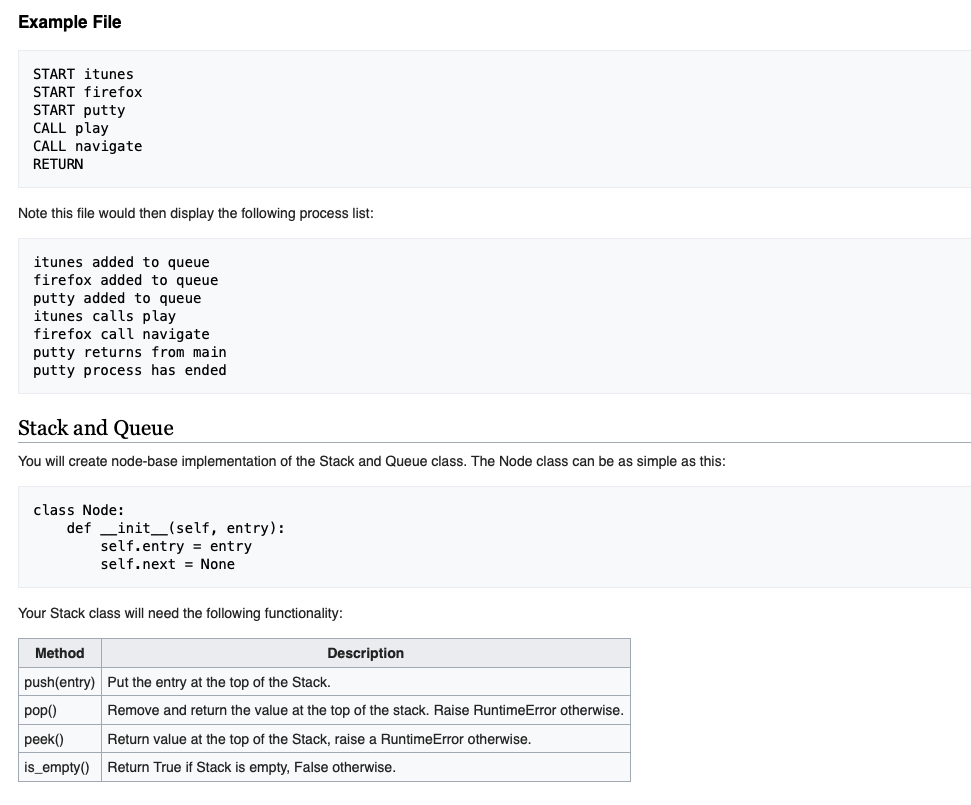The height and width of the screenshot is (805, 971).
Task: Click the Description column header
Action: tap(365, 653)
